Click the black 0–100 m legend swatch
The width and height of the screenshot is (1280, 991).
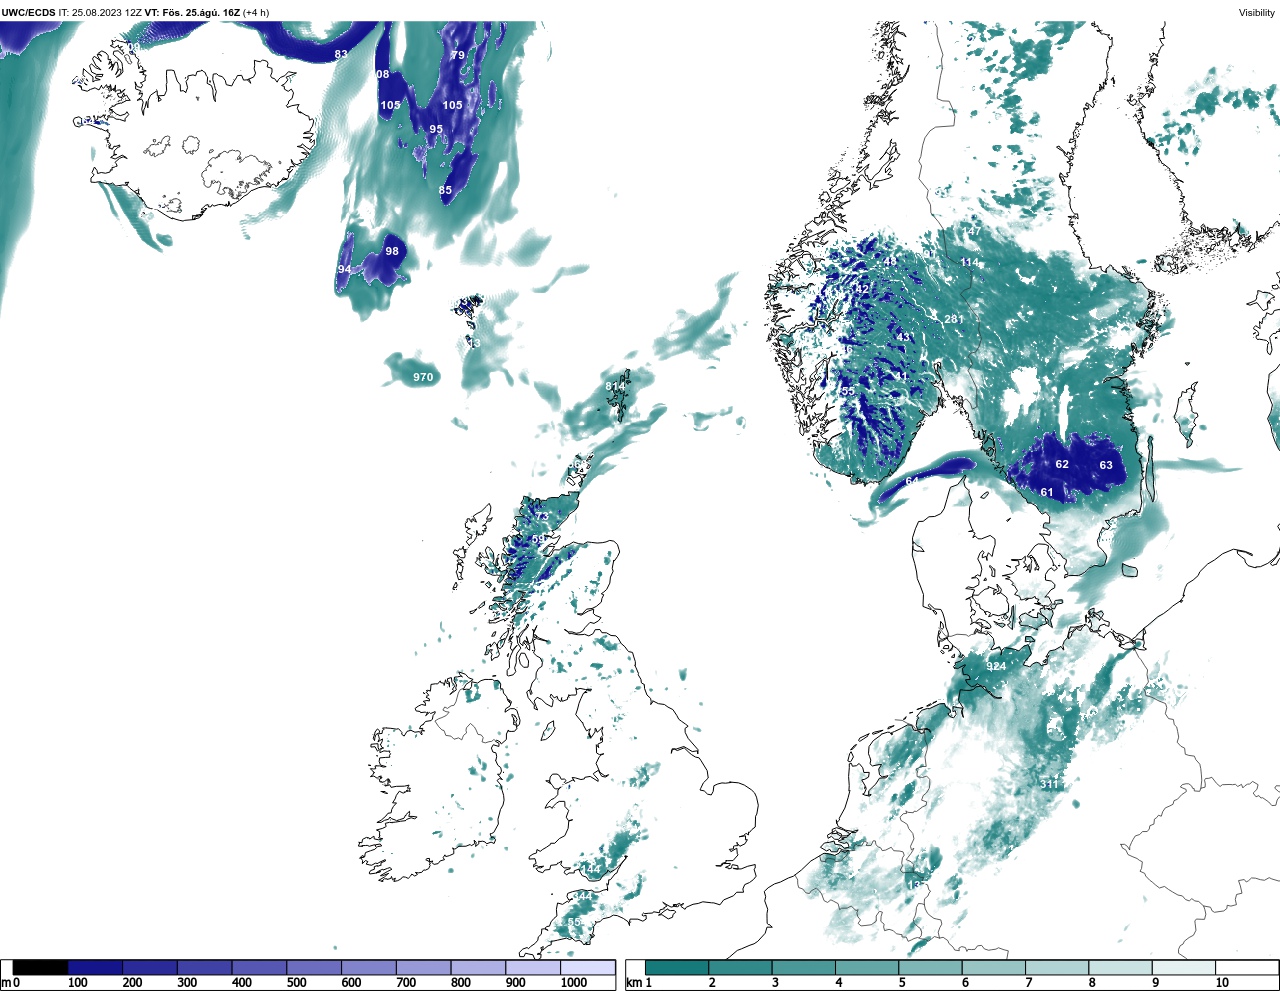[x=40, y=967]
